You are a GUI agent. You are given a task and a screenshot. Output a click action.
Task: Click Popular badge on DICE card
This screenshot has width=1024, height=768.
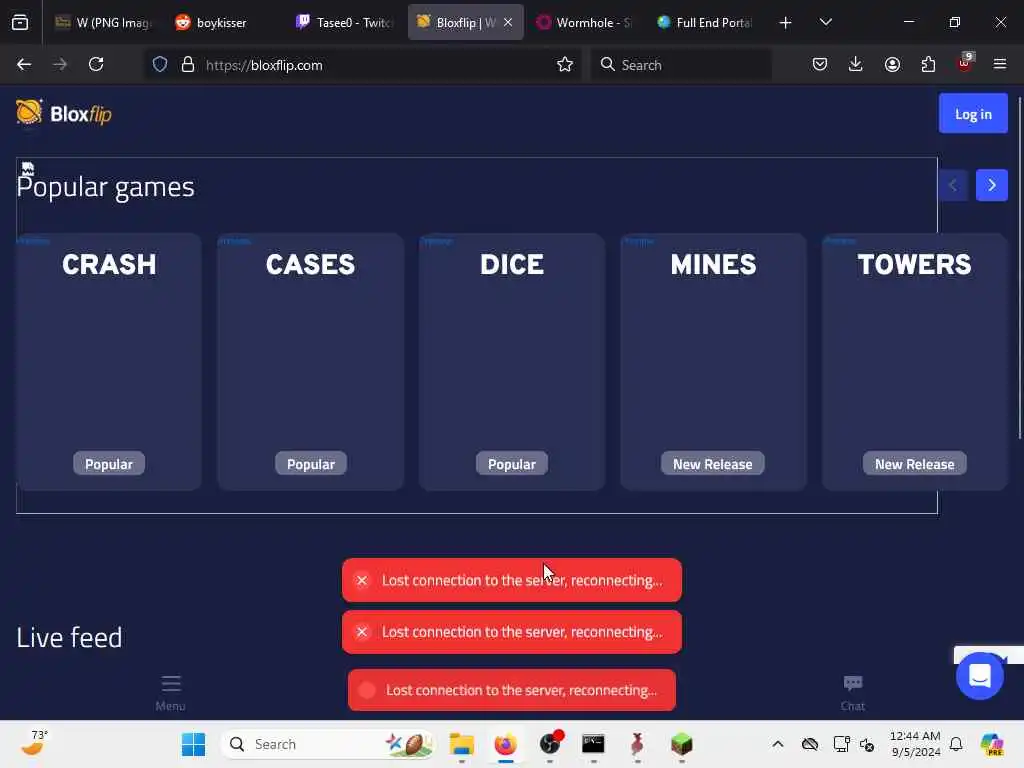pos(511,464)
